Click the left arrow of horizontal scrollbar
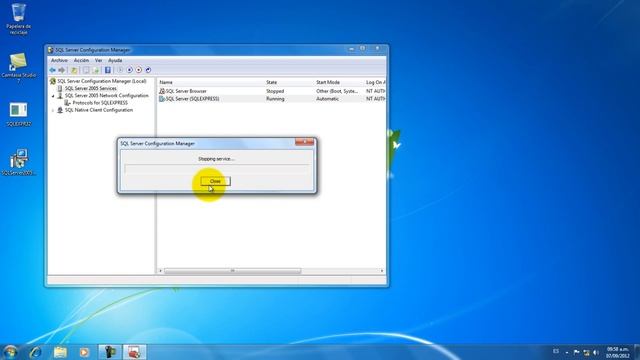Viewport: 640px width, 360px height. pos(160,271)
